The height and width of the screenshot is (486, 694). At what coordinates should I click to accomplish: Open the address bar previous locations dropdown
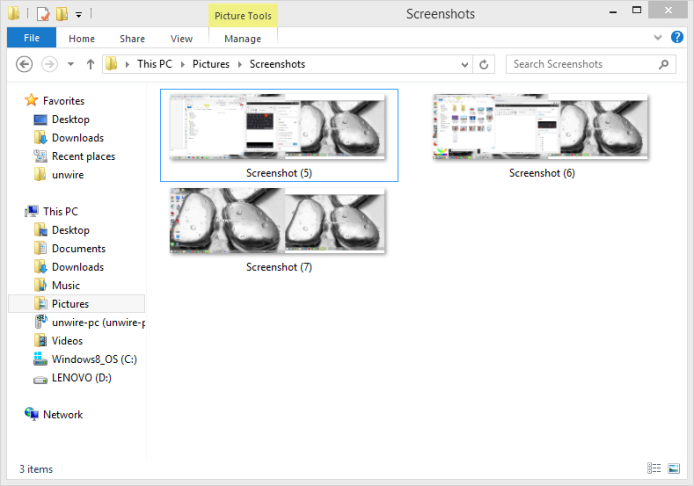(x=465, y=64)
